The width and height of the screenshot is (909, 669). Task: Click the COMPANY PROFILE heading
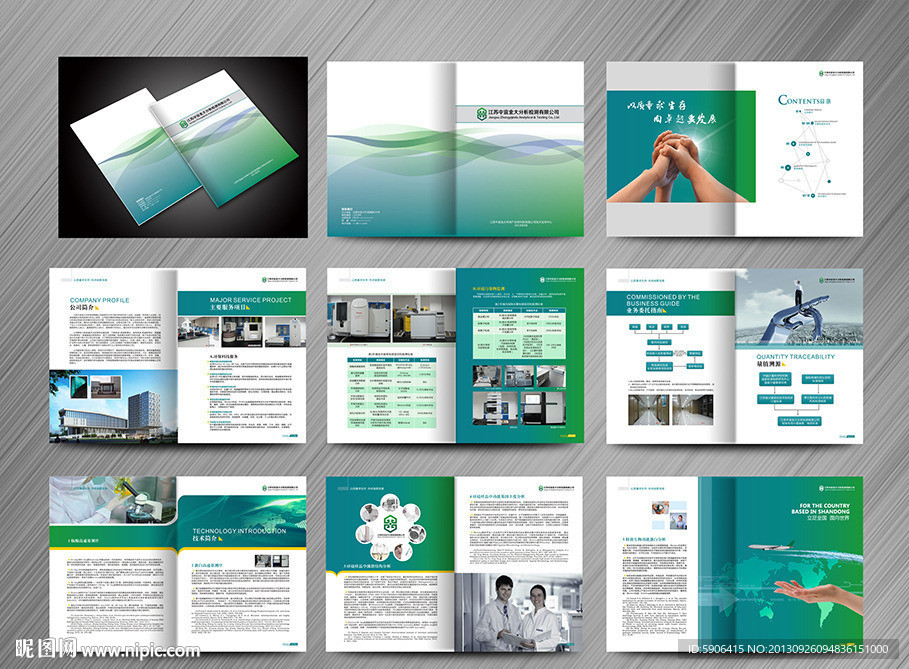(99, 300)
